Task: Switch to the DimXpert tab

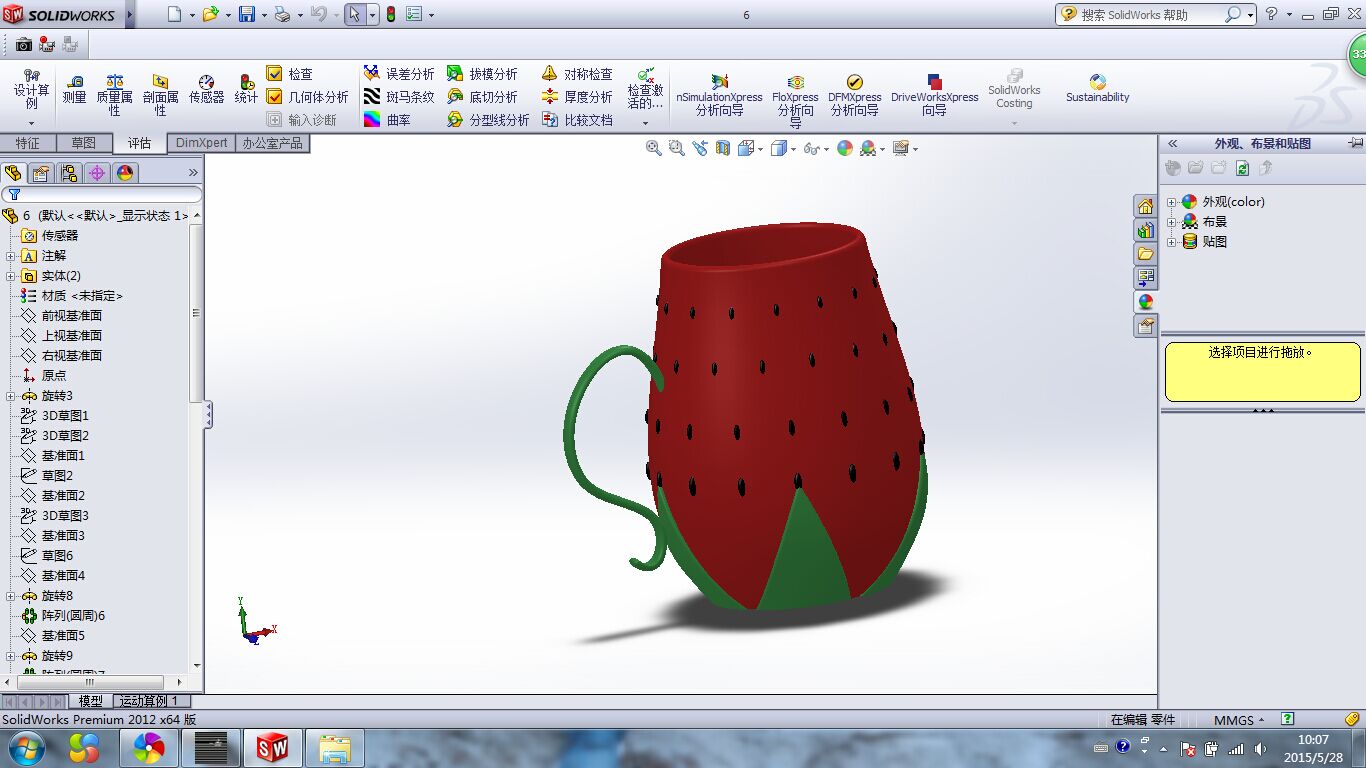Action: [202, 143]
